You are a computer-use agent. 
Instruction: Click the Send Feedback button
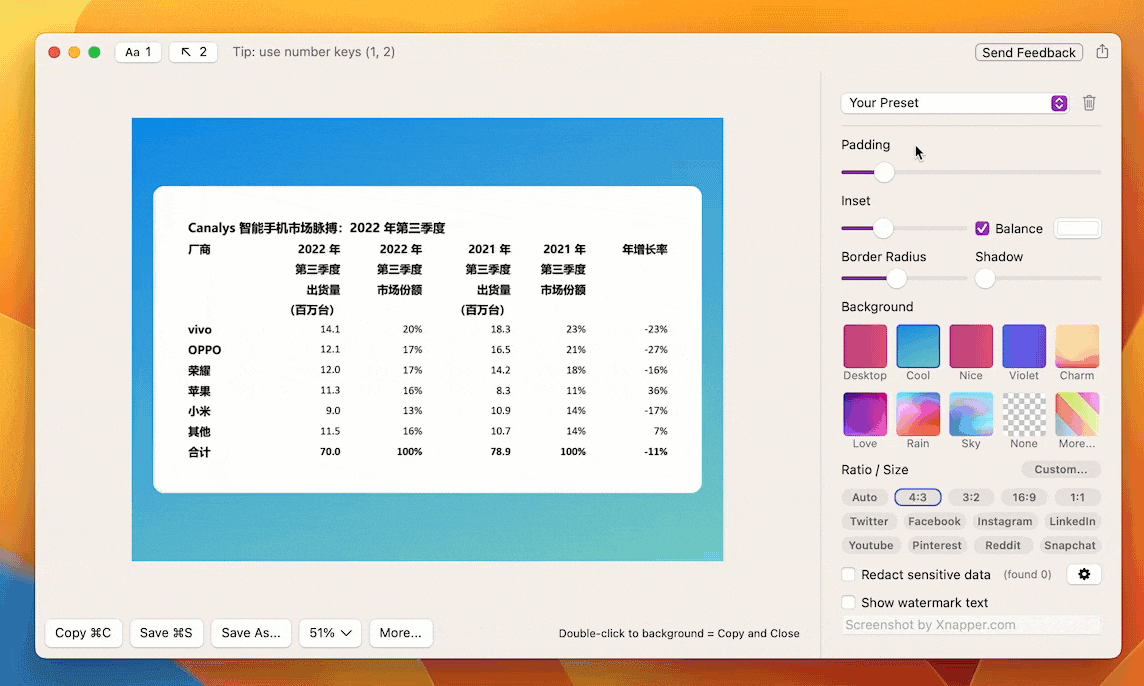coord(1028,52)
